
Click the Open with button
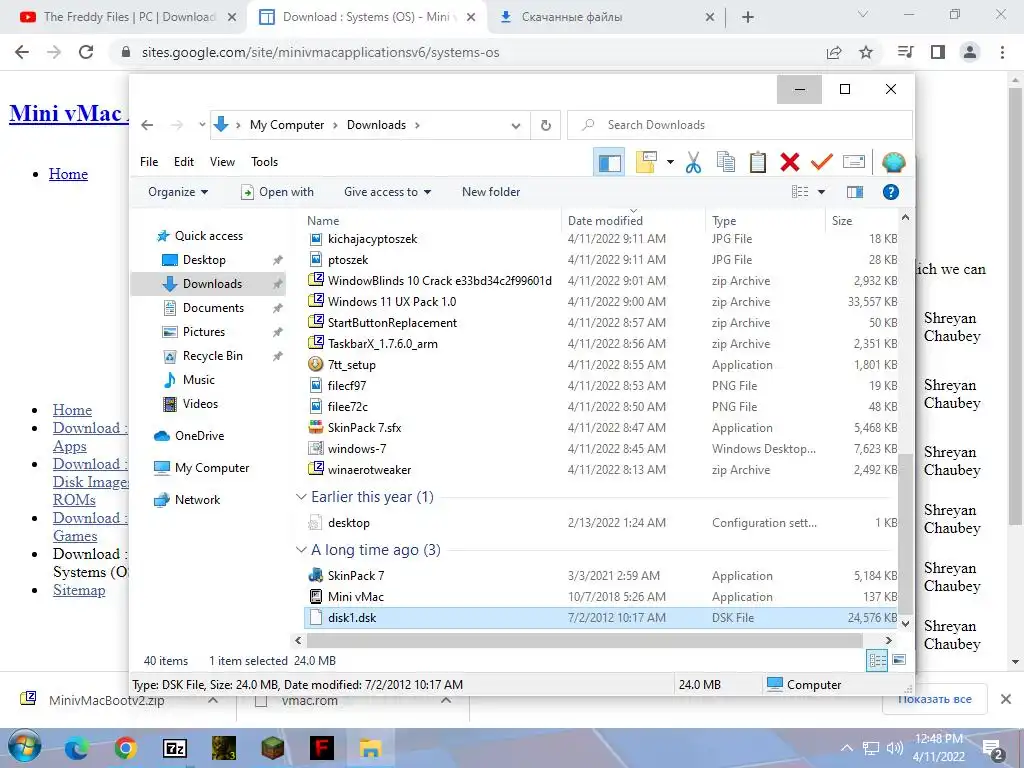tap(278, 192)
